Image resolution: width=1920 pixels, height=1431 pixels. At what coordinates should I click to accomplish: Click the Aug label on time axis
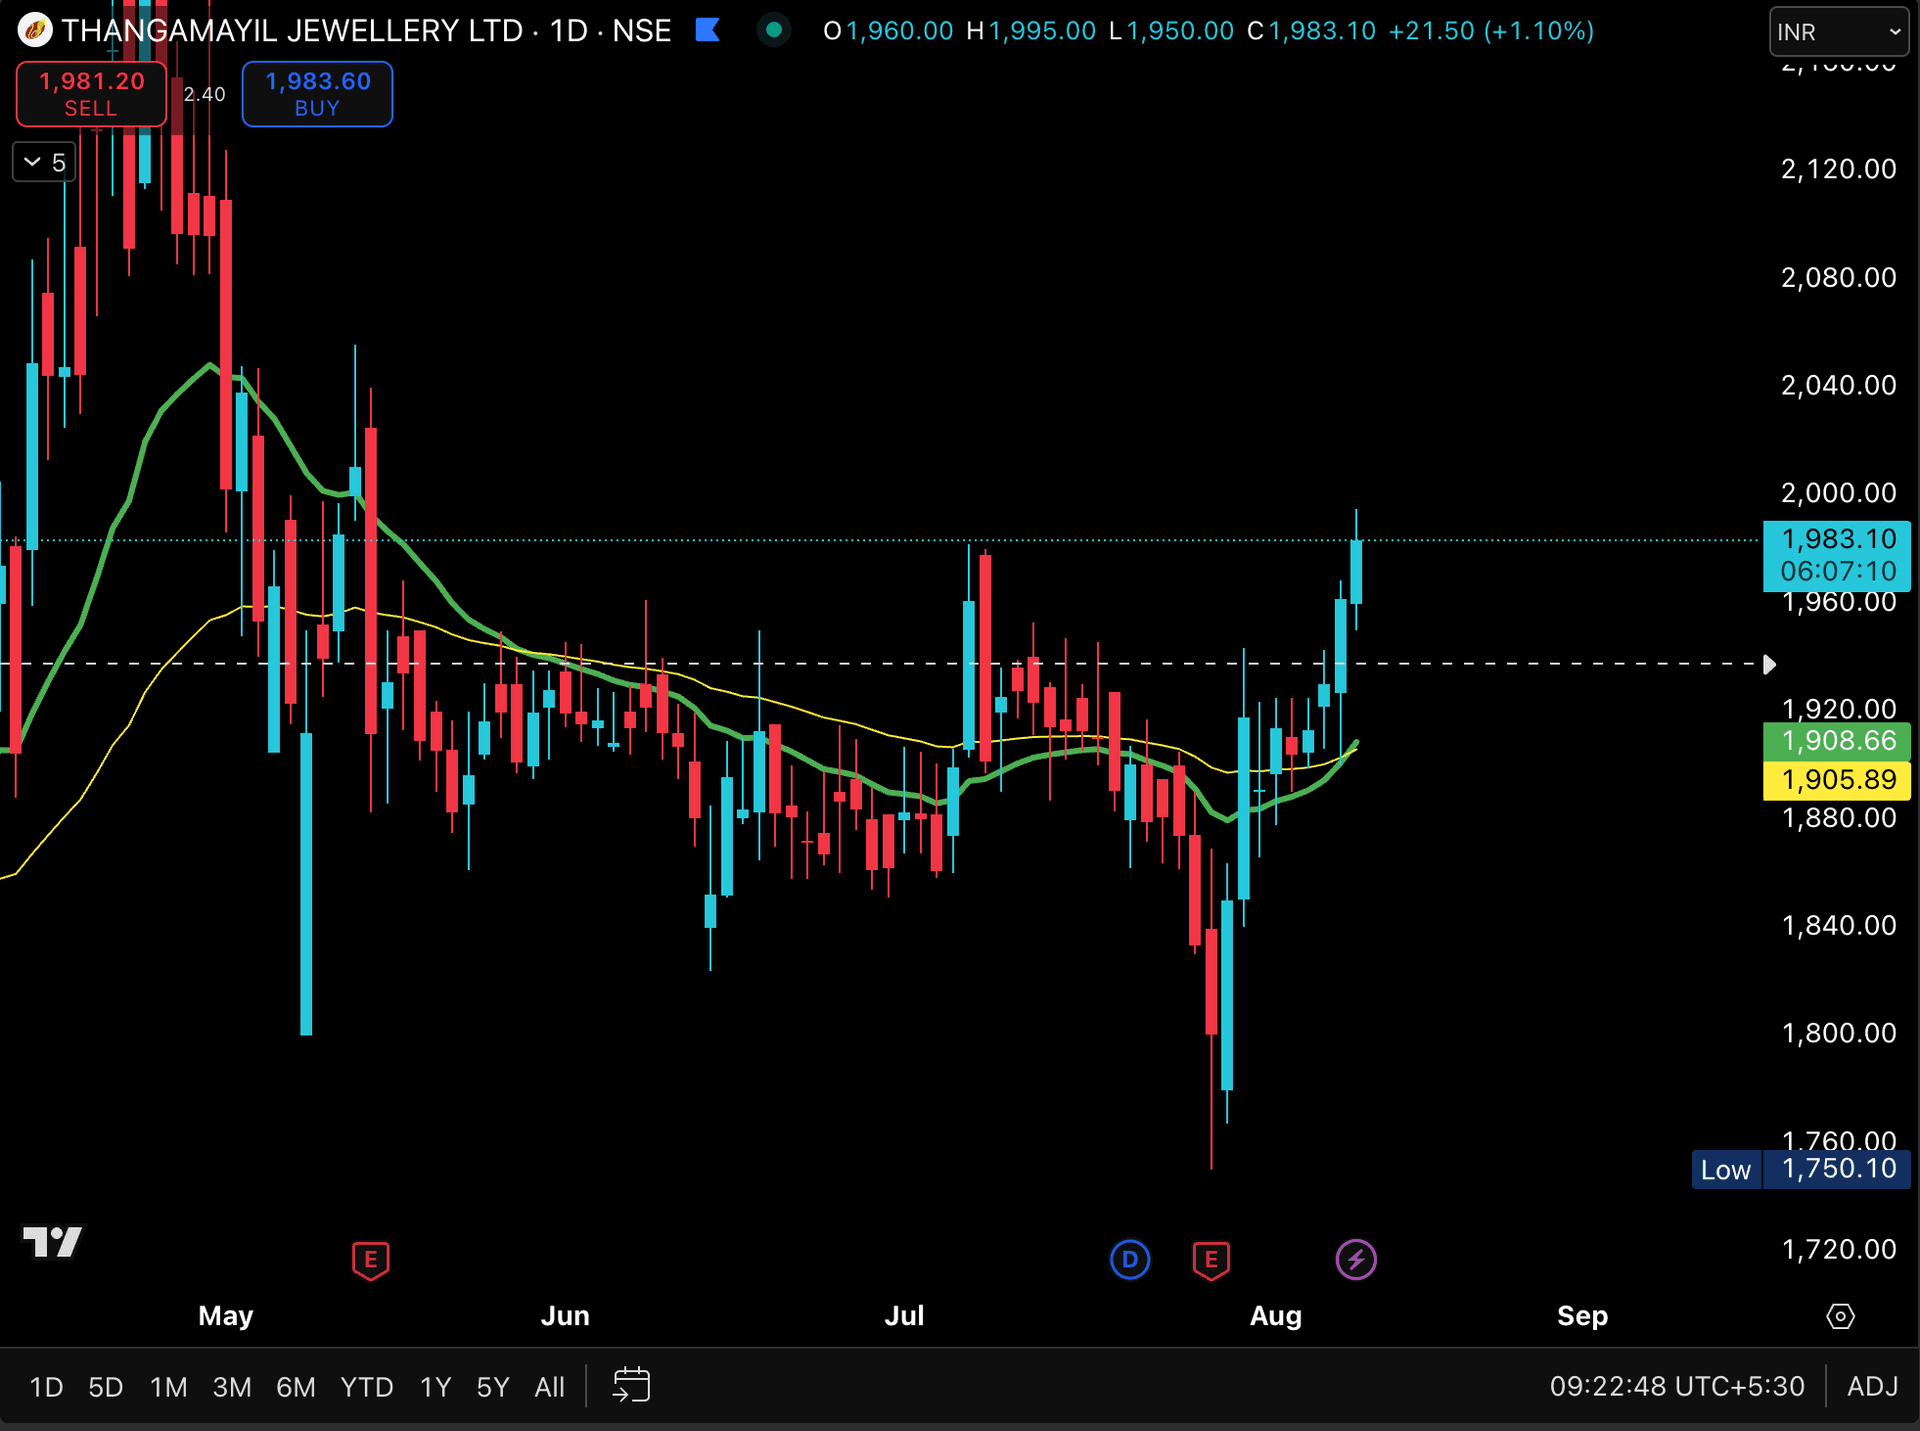1276,1316
